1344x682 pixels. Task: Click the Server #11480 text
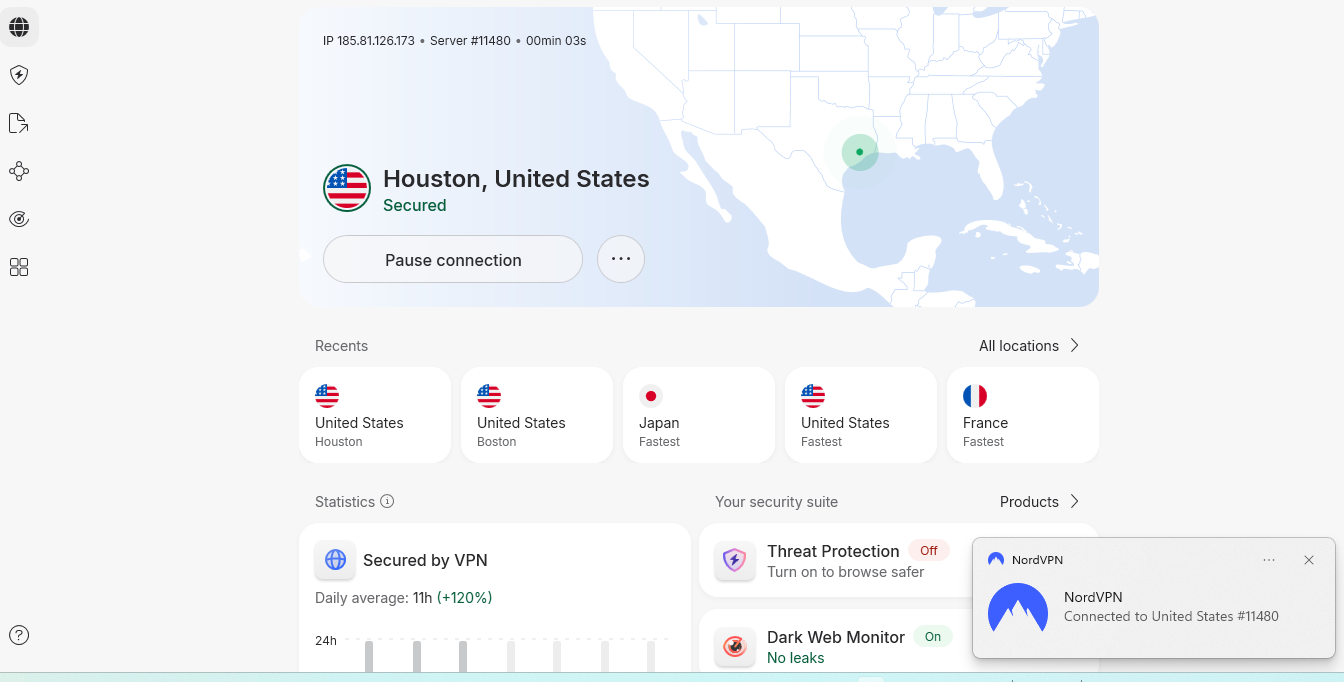click(x=470, y=41)
